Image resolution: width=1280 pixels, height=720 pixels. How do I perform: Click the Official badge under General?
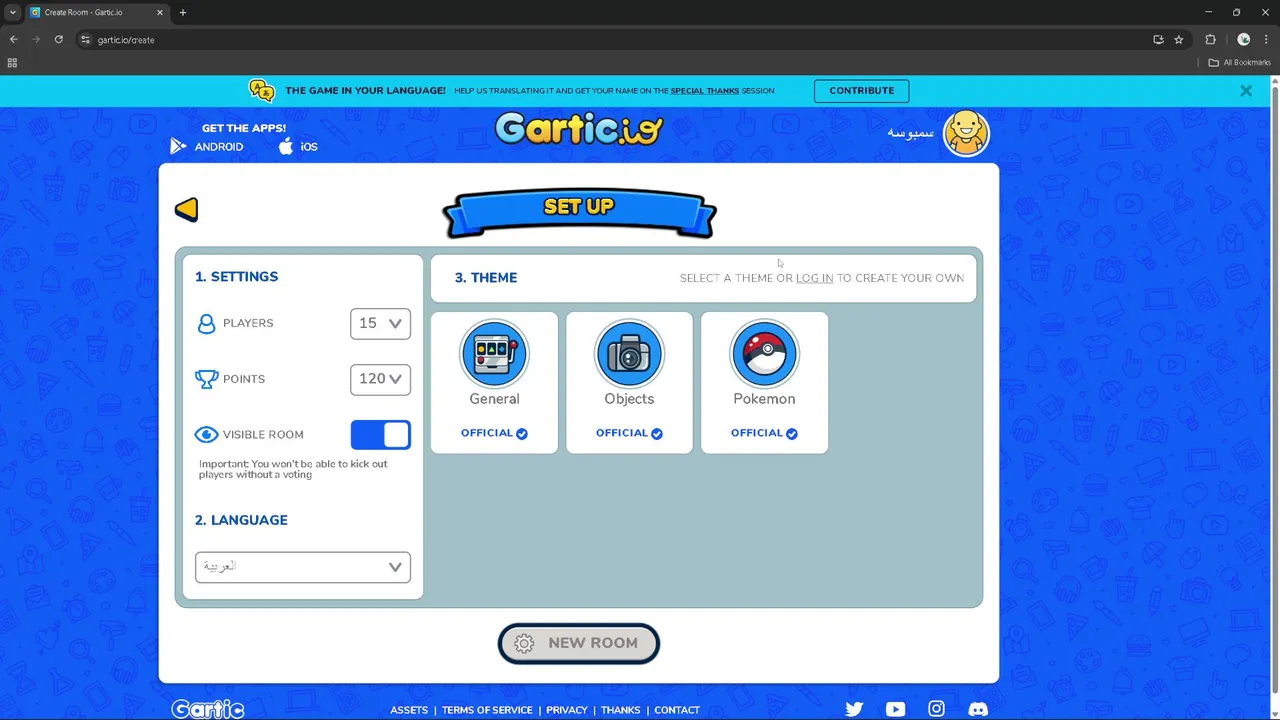tap(494, 433)
